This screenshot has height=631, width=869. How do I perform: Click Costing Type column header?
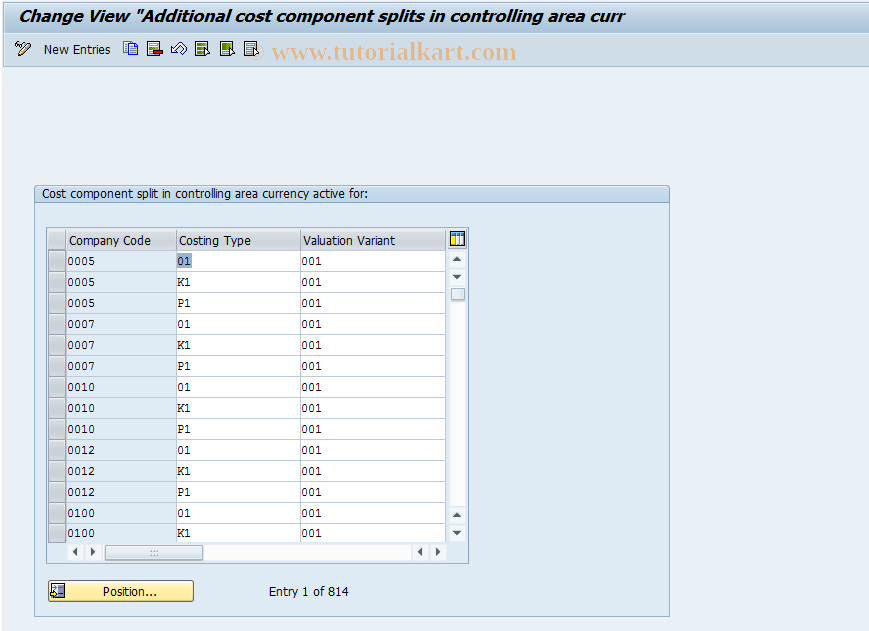[238, 240]
